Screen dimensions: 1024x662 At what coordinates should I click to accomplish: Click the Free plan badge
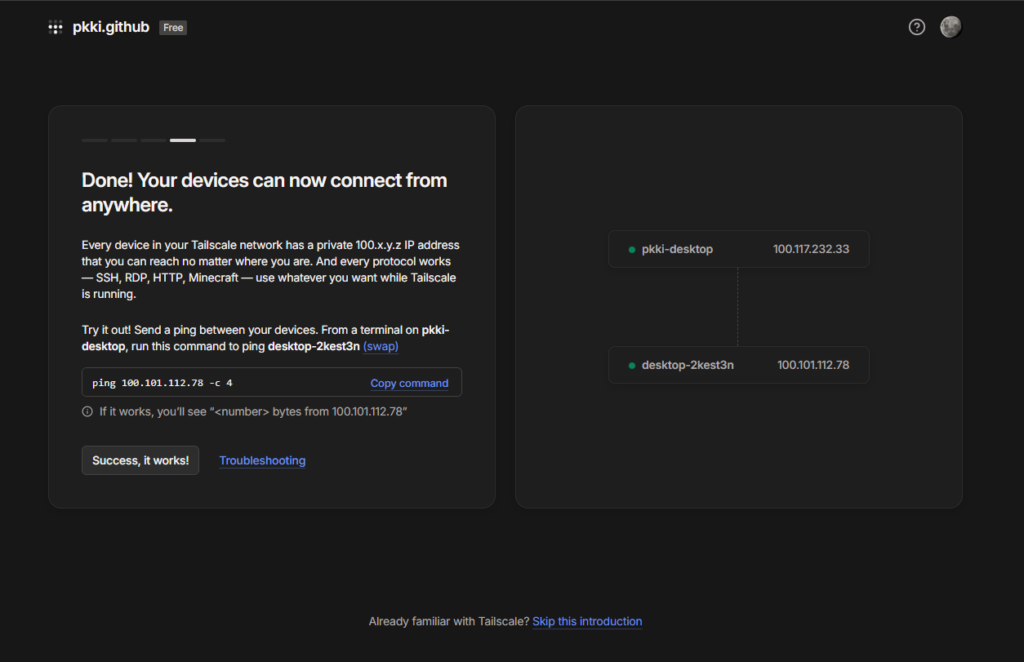point(173,28)
